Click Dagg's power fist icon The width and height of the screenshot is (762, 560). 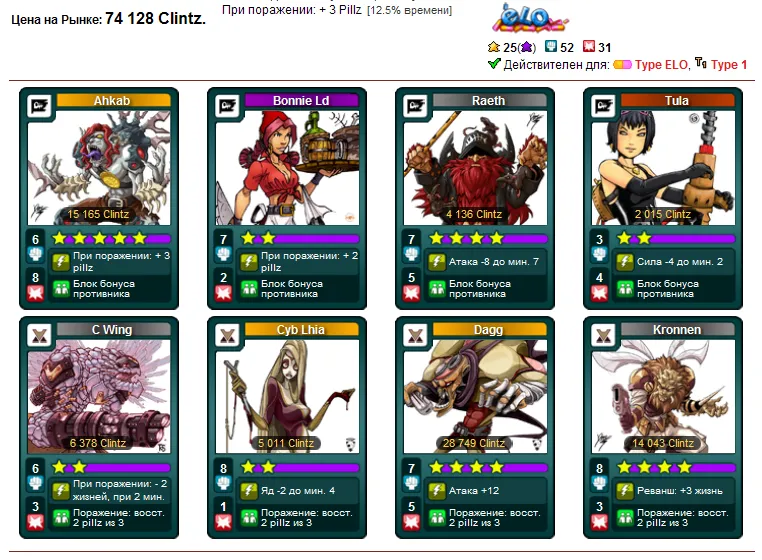[411, 483]
